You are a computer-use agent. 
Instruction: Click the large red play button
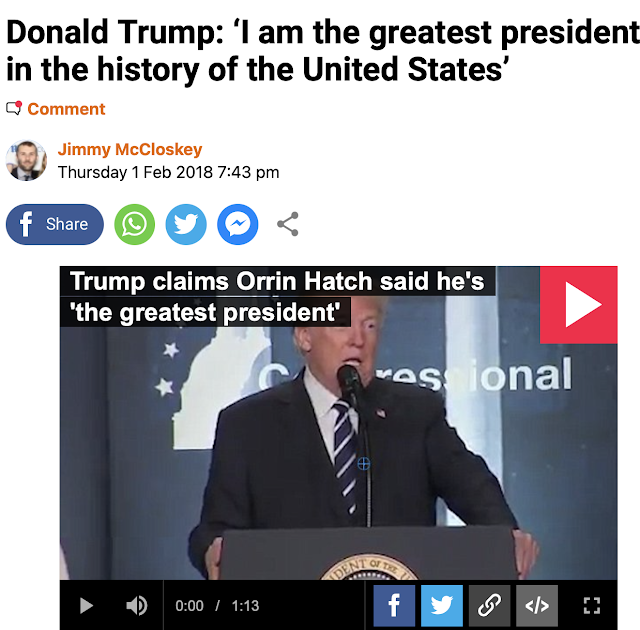tap(579, 305)
